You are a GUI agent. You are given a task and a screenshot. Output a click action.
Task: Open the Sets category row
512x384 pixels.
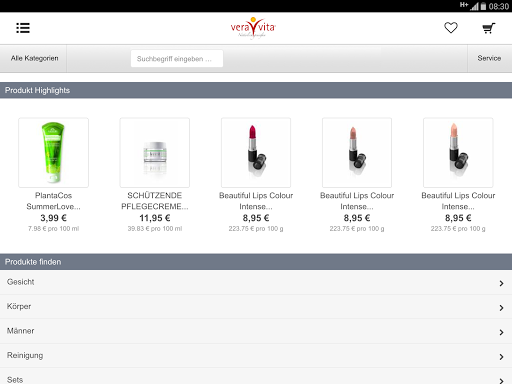256,377
